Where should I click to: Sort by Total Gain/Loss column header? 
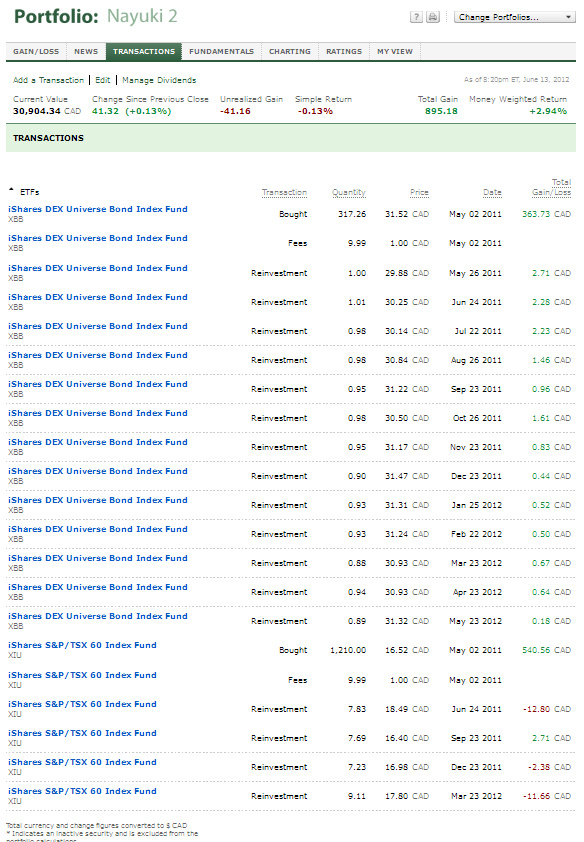point(551,187)
